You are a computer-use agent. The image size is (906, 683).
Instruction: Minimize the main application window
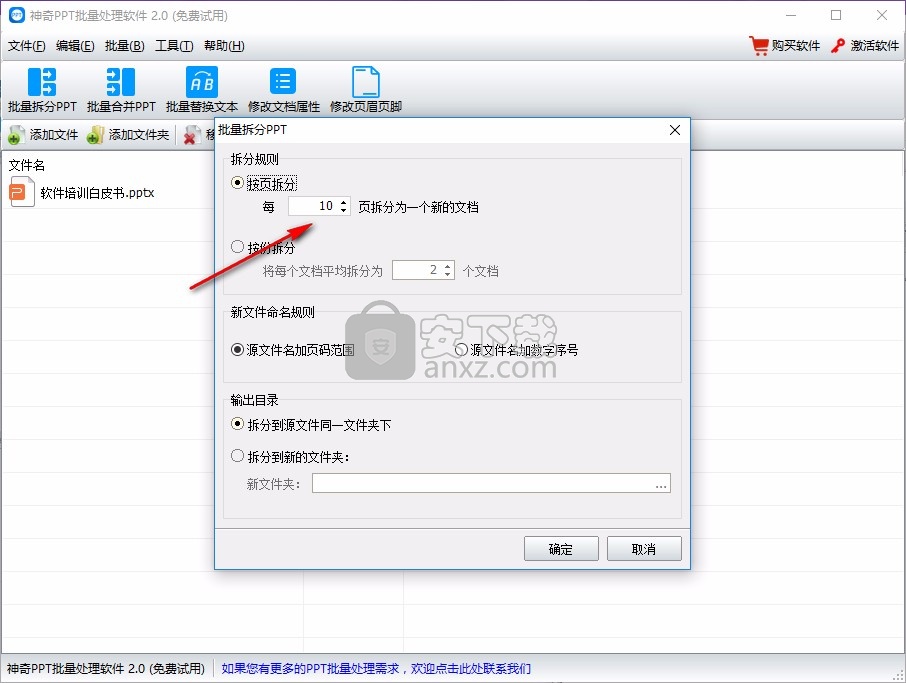pos(791,15)
